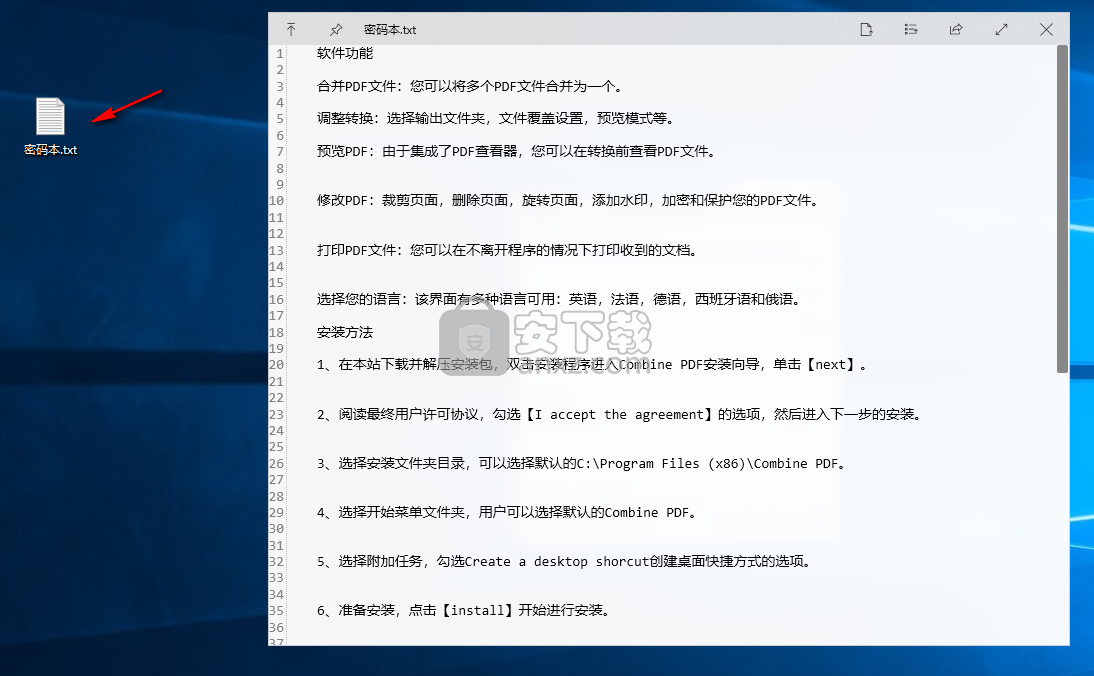The width and height of the screenshot is (1094, 676).
Task: Click step 1 line mentioning 【next】
Action: 592,364
